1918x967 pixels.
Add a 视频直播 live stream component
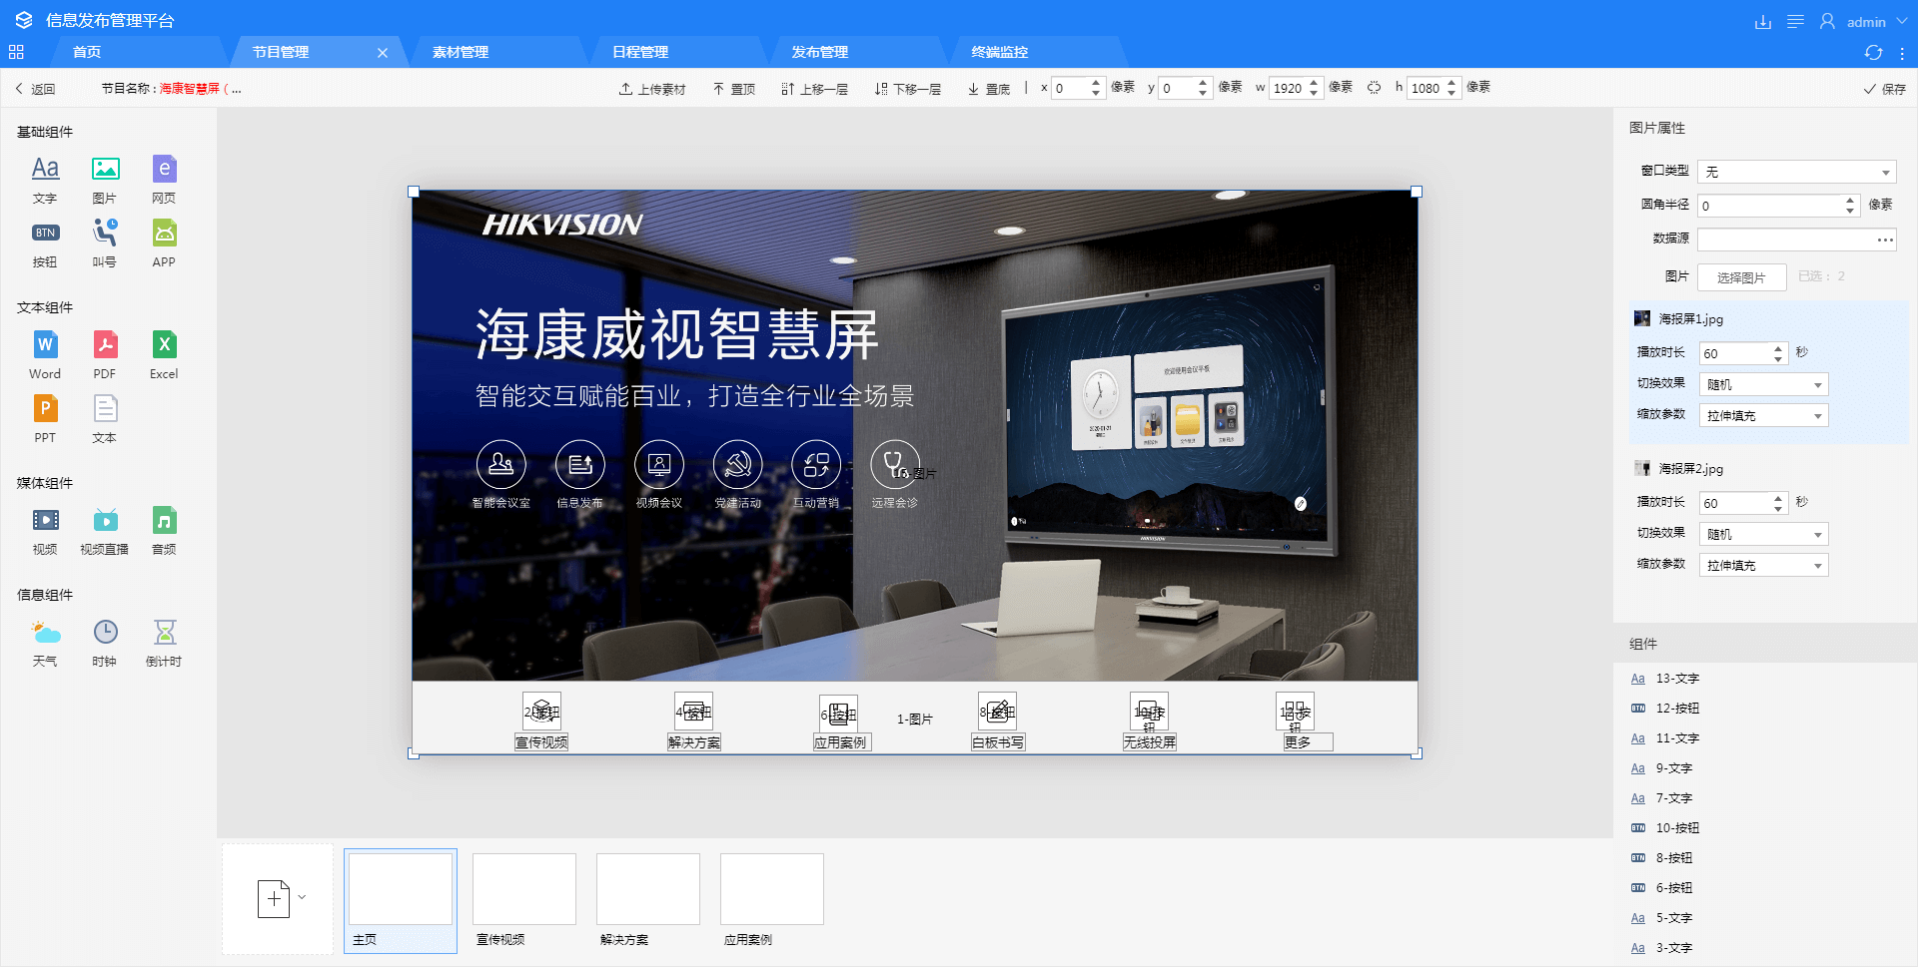click(x=105, y=531)
